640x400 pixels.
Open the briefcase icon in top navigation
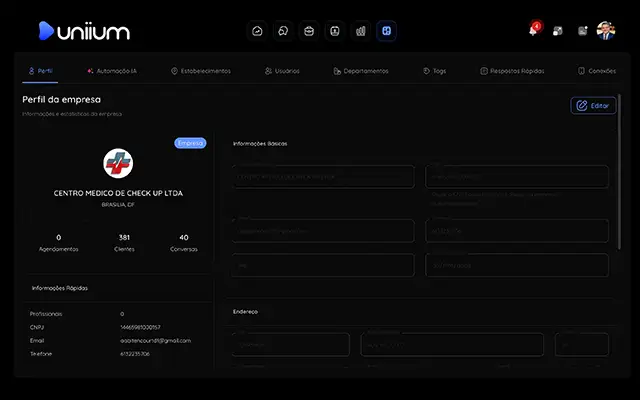pyautogui.click(x=309, y=31)
